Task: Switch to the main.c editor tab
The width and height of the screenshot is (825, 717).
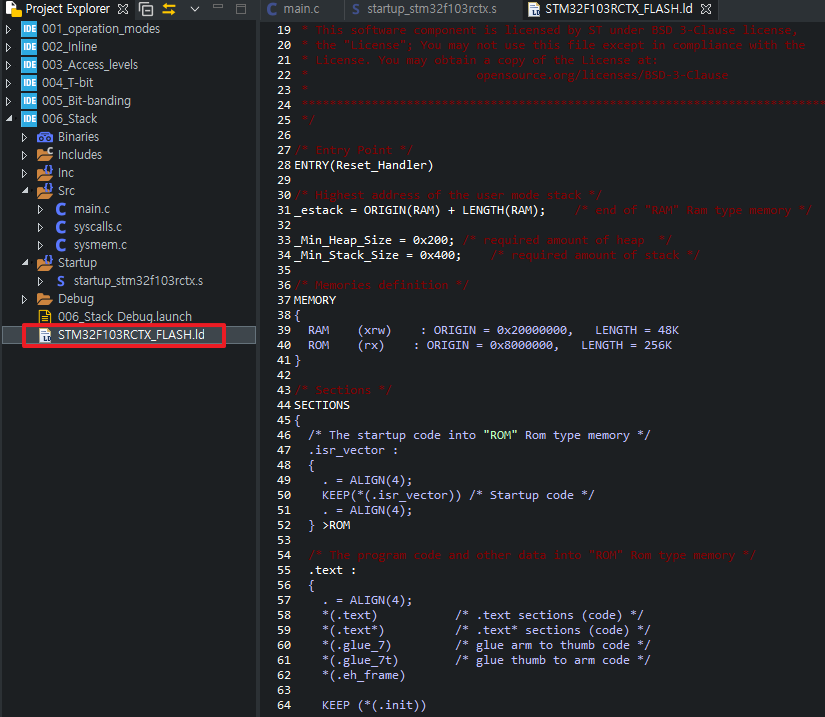Action: coord(300,9)
